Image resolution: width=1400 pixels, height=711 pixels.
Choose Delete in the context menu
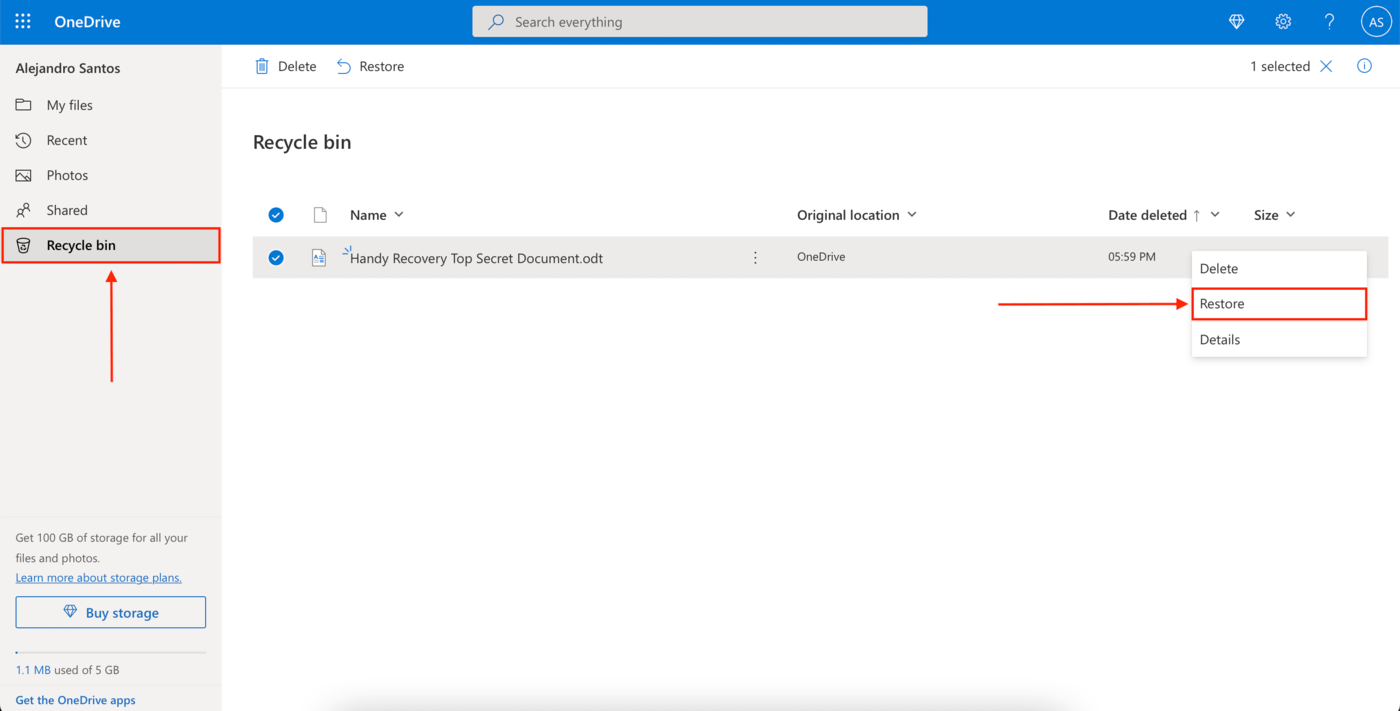click(1279, 269)
